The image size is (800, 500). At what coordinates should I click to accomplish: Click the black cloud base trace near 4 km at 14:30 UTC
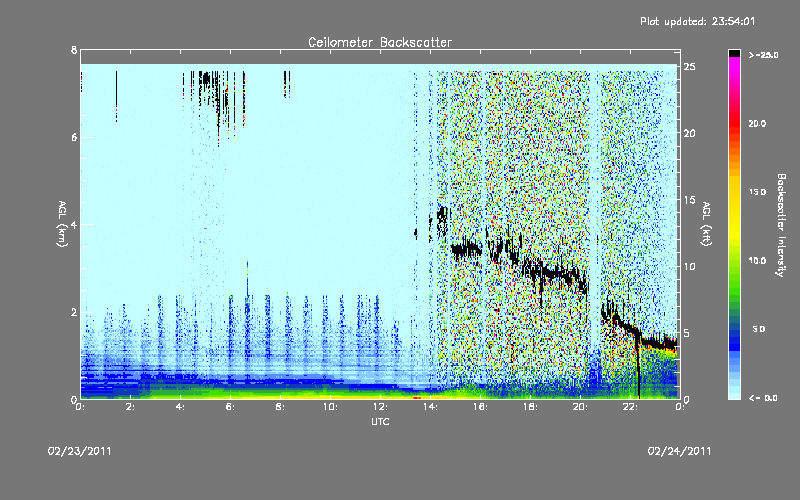[x=443, y=220]
